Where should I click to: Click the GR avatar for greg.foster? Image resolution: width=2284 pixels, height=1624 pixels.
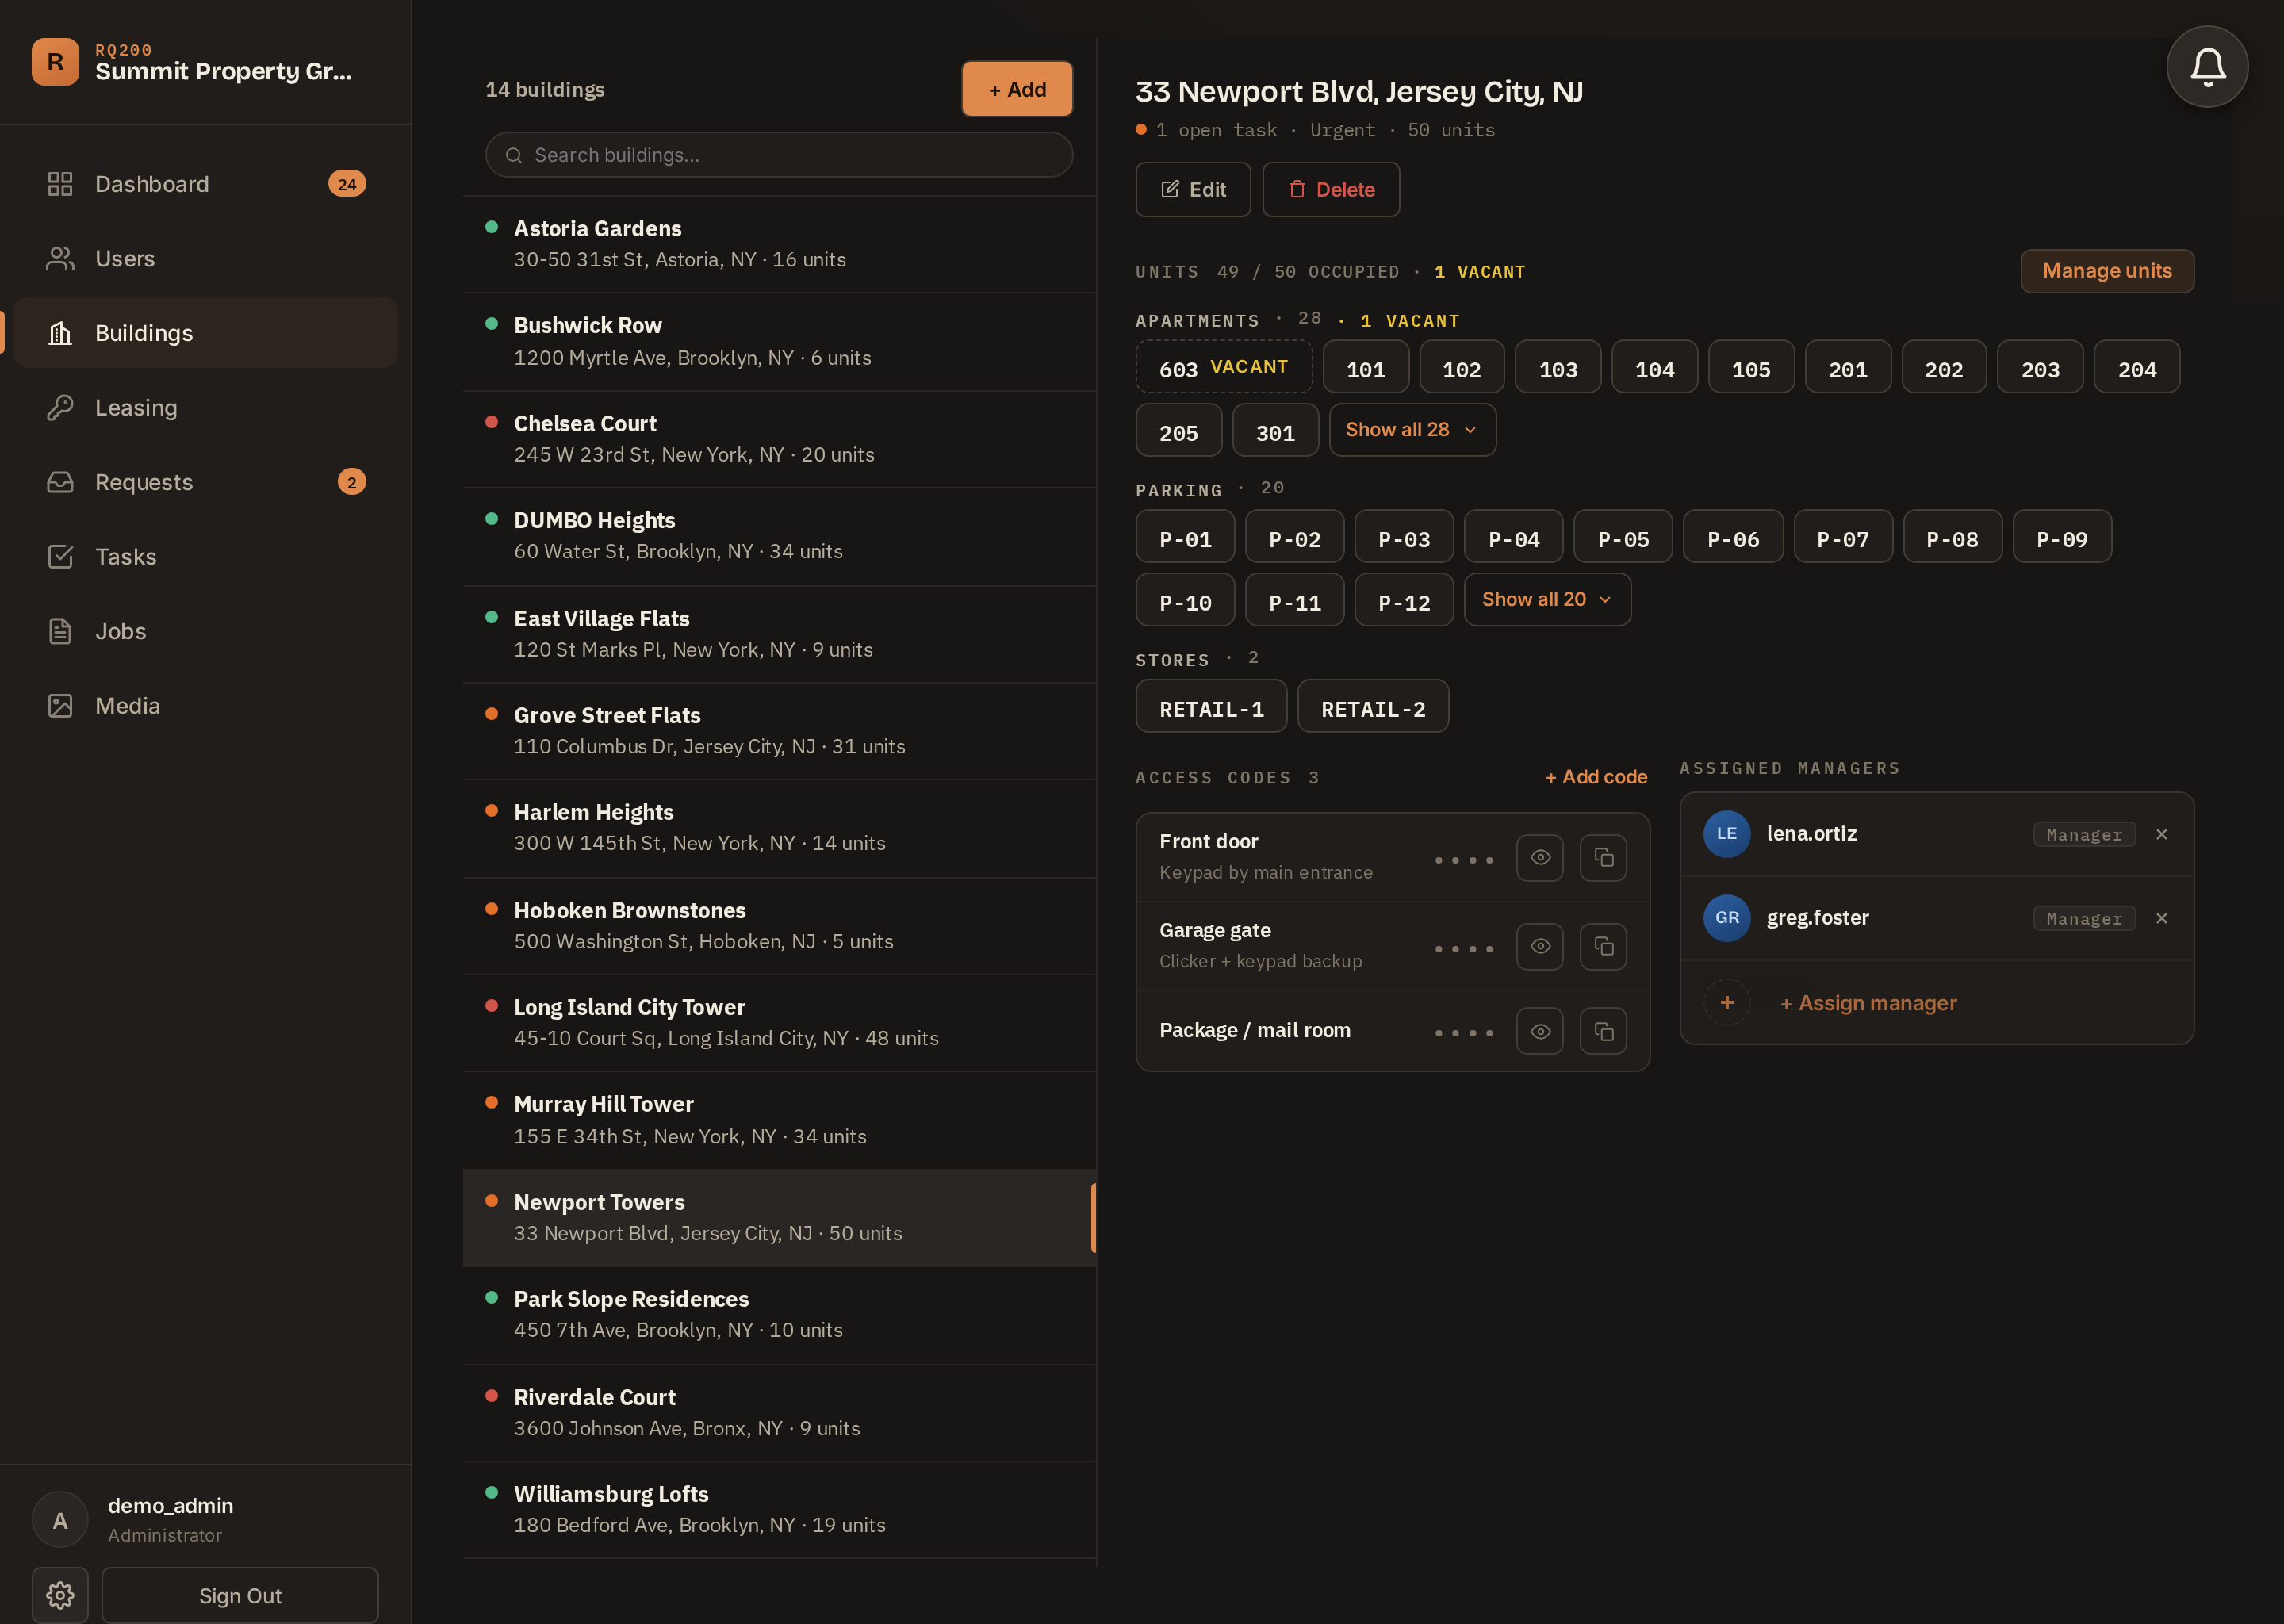click(1727, 918)
